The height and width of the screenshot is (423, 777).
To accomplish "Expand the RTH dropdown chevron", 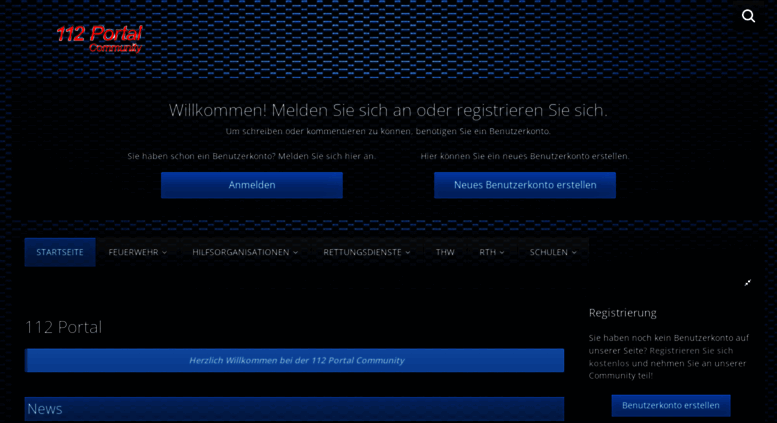I will (502, 253).
